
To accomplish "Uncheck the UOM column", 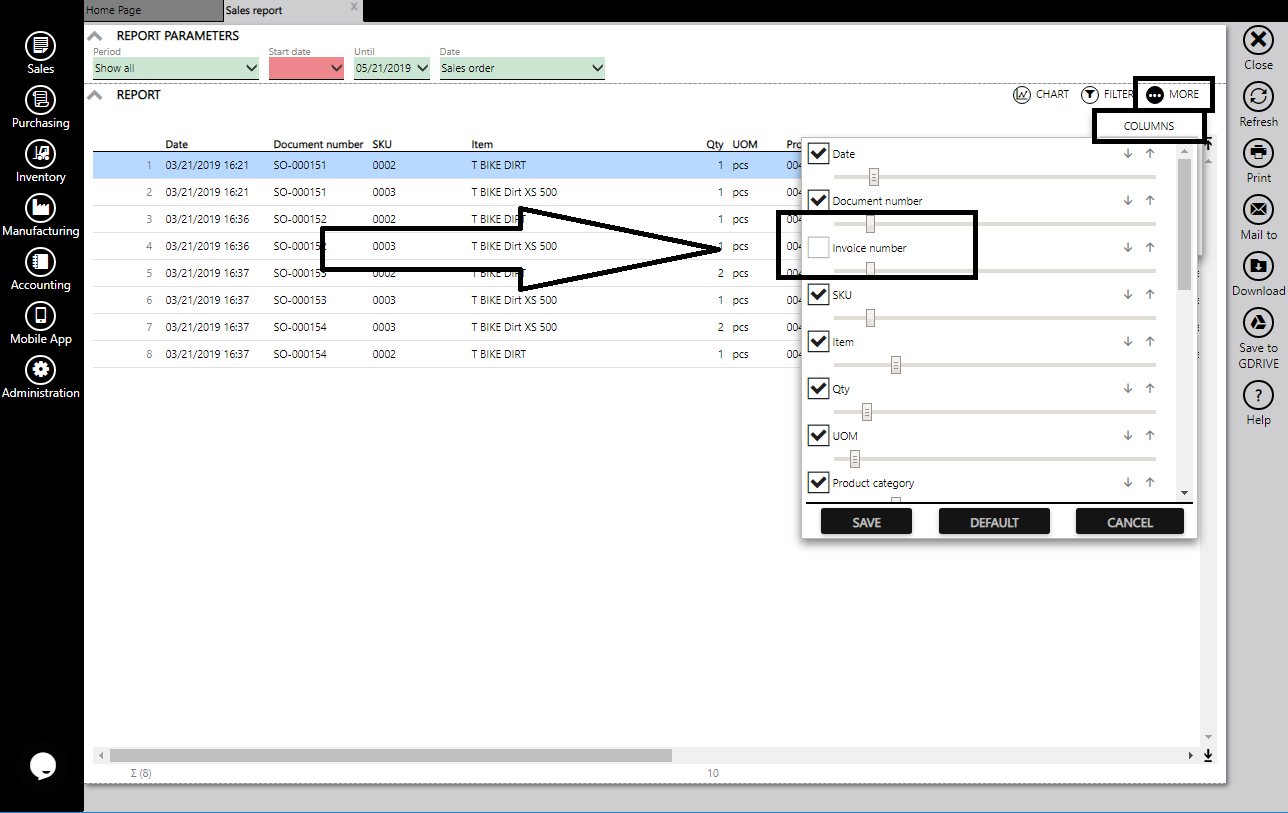I will (818, 435).
